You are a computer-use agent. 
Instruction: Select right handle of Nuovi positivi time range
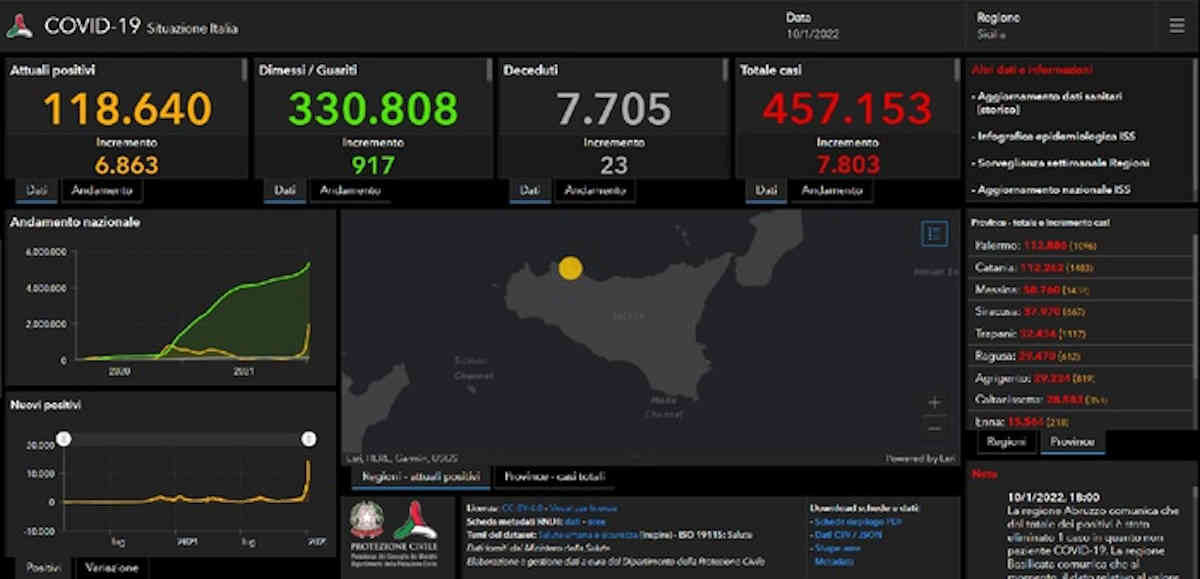pyautogui.click(x=309, y=439)
